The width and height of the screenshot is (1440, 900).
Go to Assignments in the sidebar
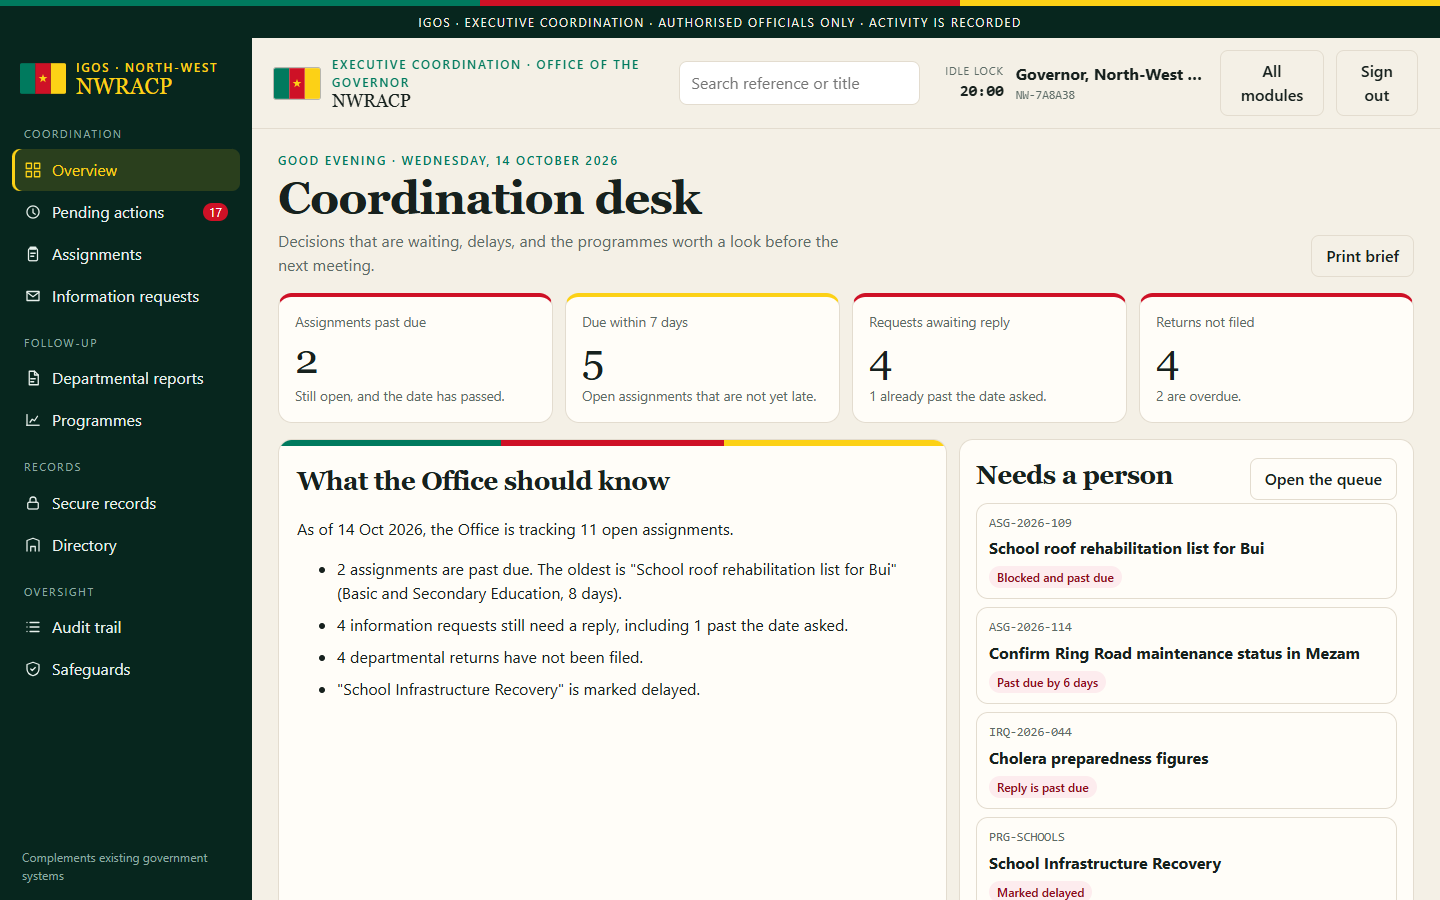pyautogui.click(x=126, y=254)
